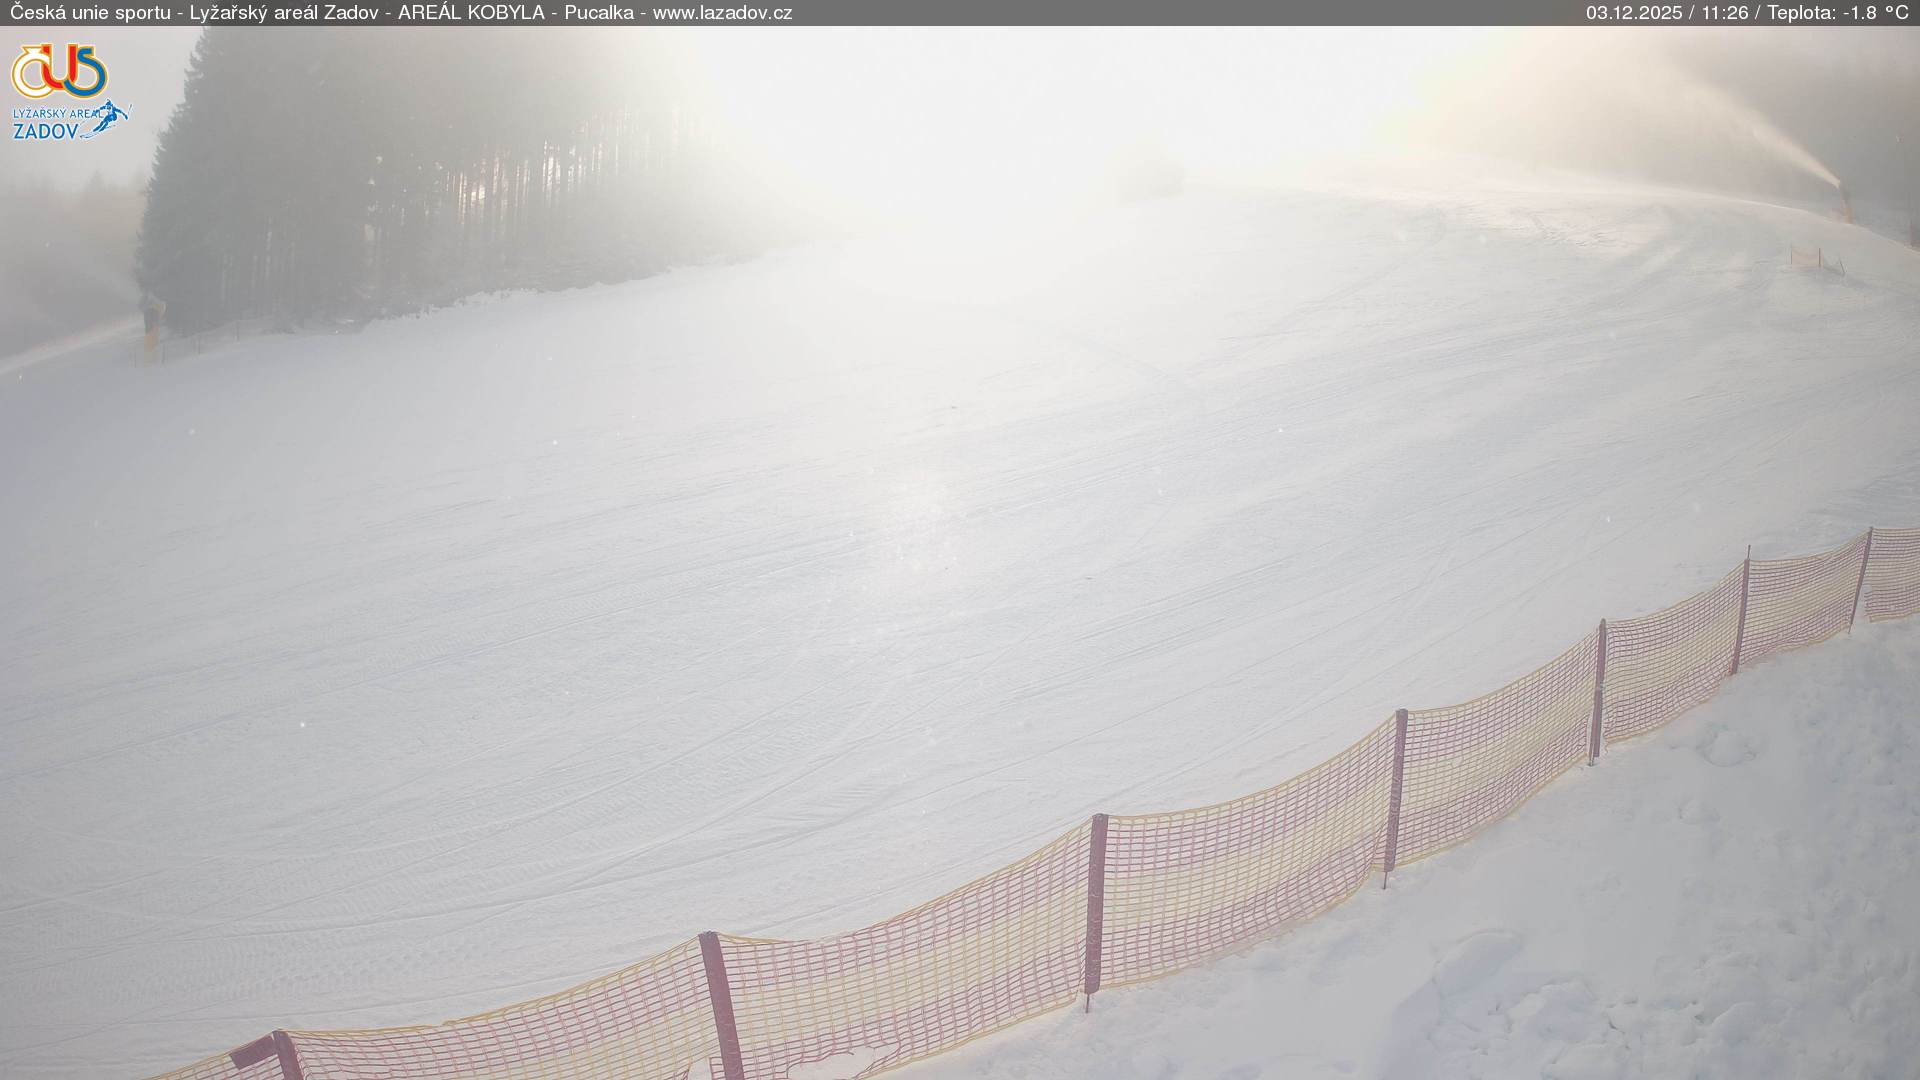The image size is (1920, 1080).
Task: Click the nearest red fence post at bottom
Action: pyautogui.click(x=722, y=1003)
